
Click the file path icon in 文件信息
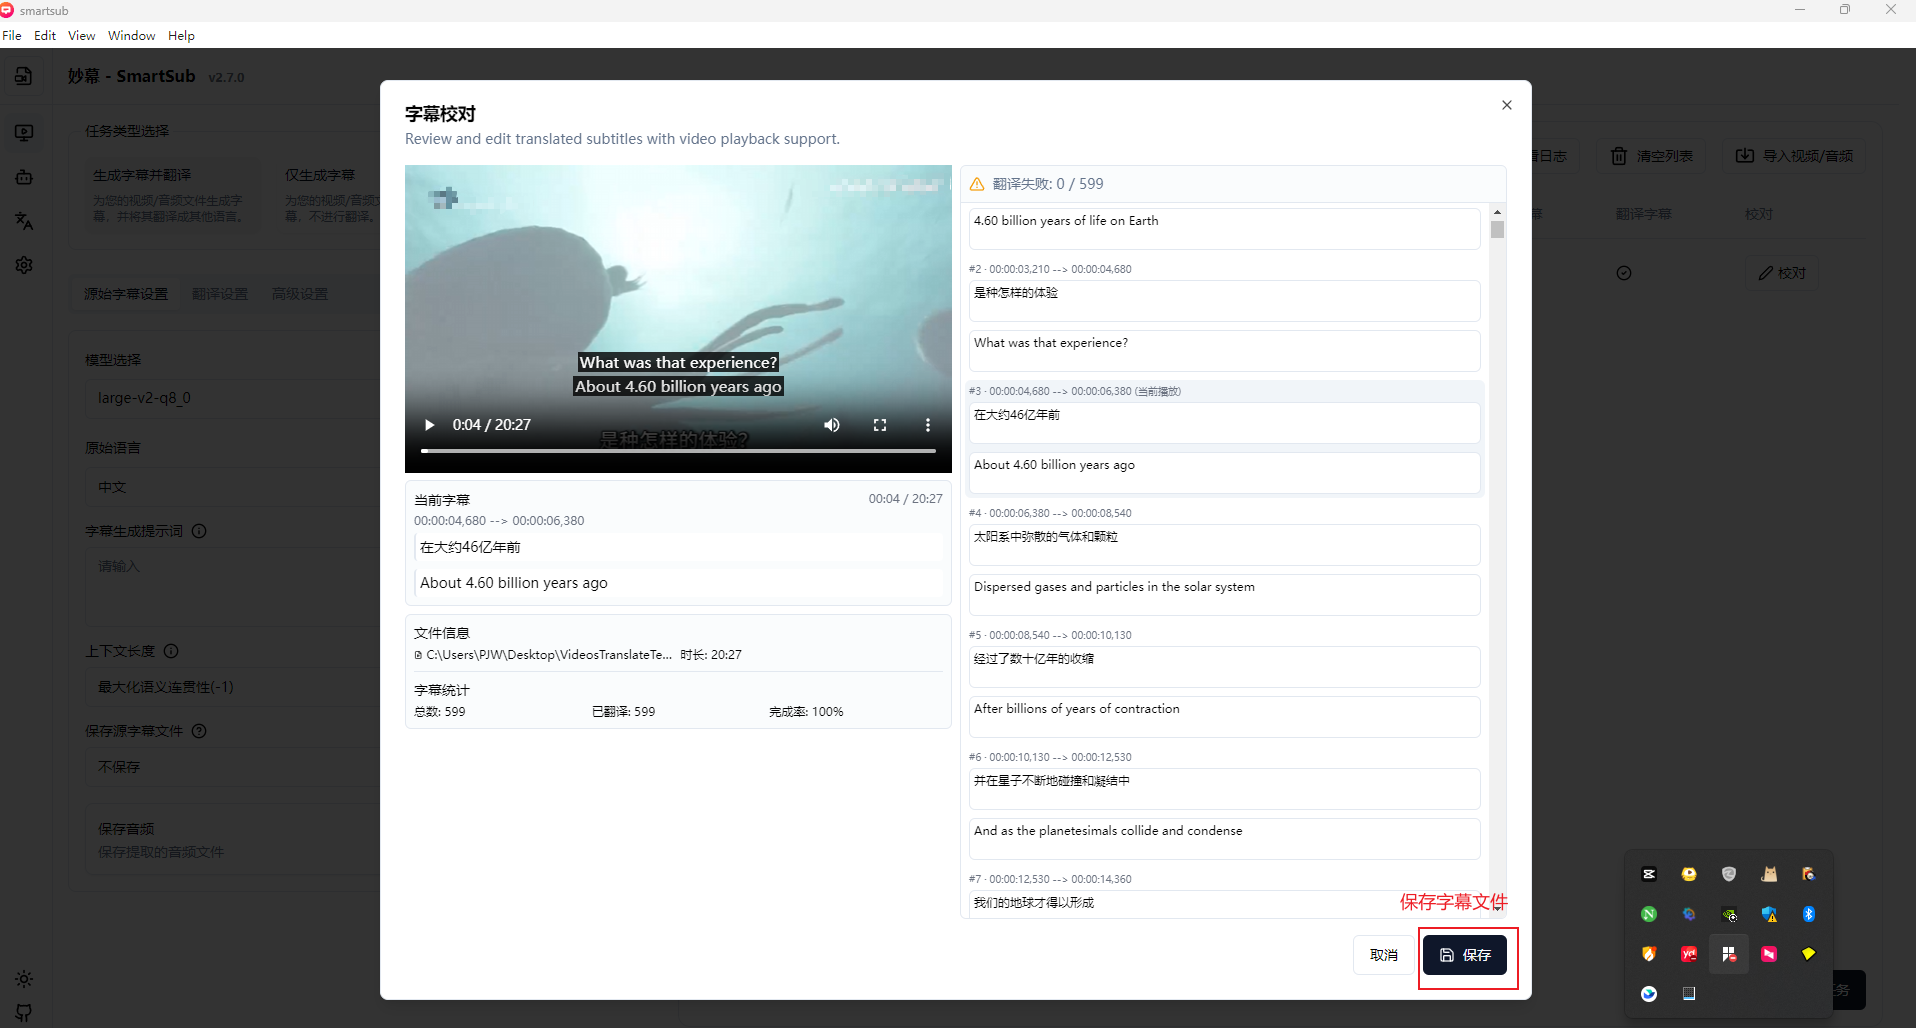(418, 655)
